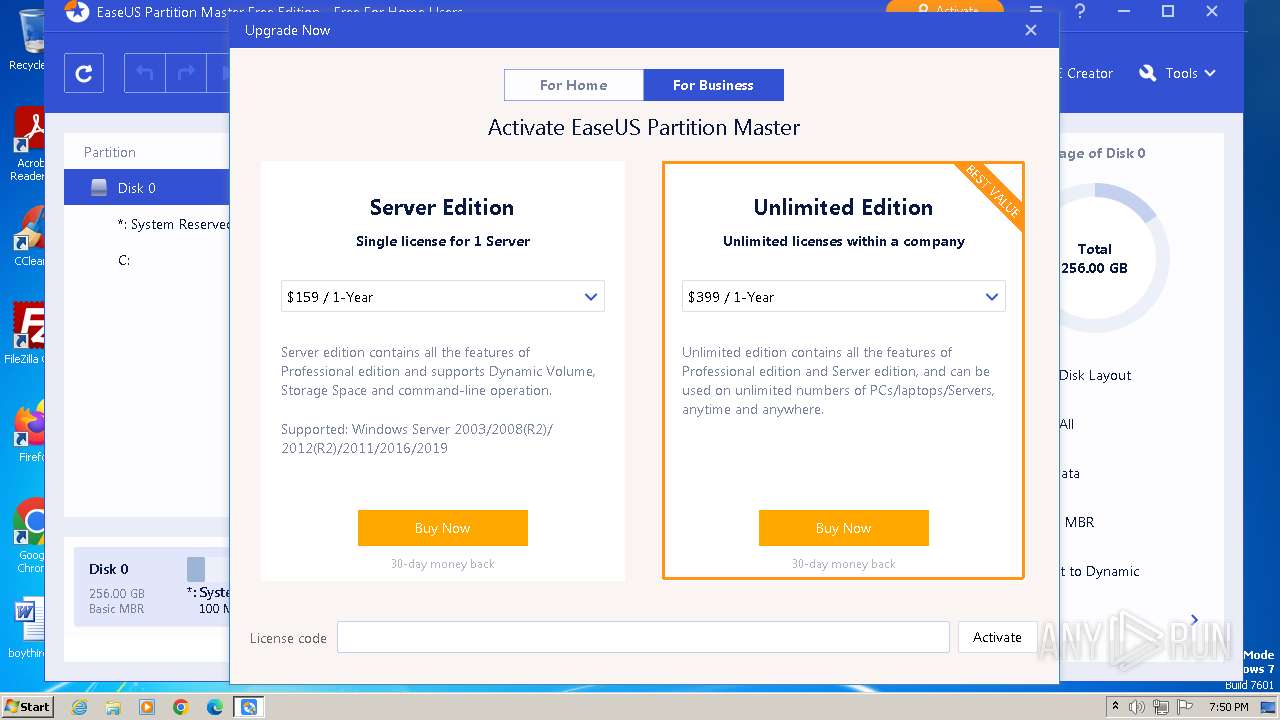
Task: Click Buy Now for Server Edition
Action: (443, 528)
